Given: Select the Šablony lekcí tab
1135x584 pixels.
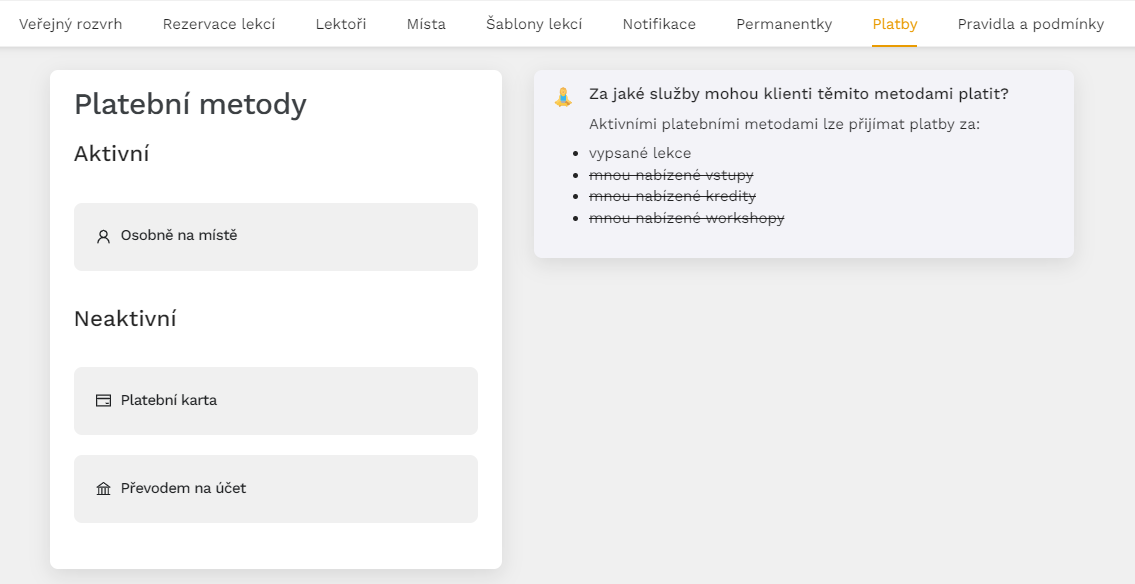Looking at the screenshot, I should (x=534, y=24).
